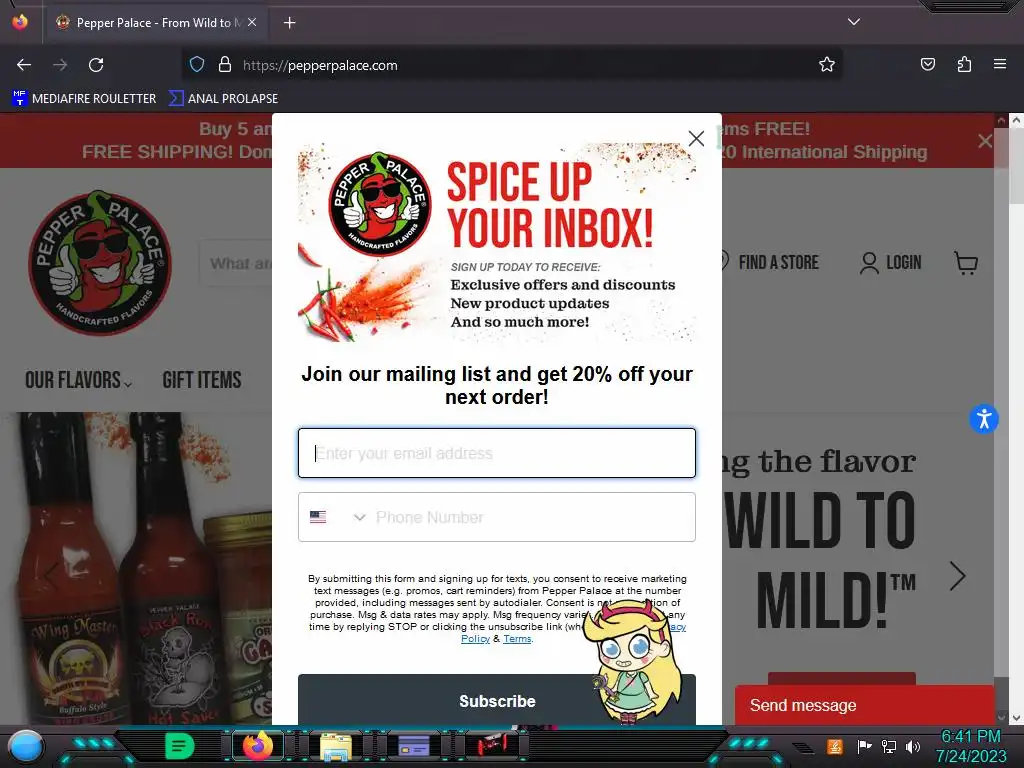This screenshot has height=768, width=1024.
Task: Go to previous carousel slide arrow
Action: (52, 576)
